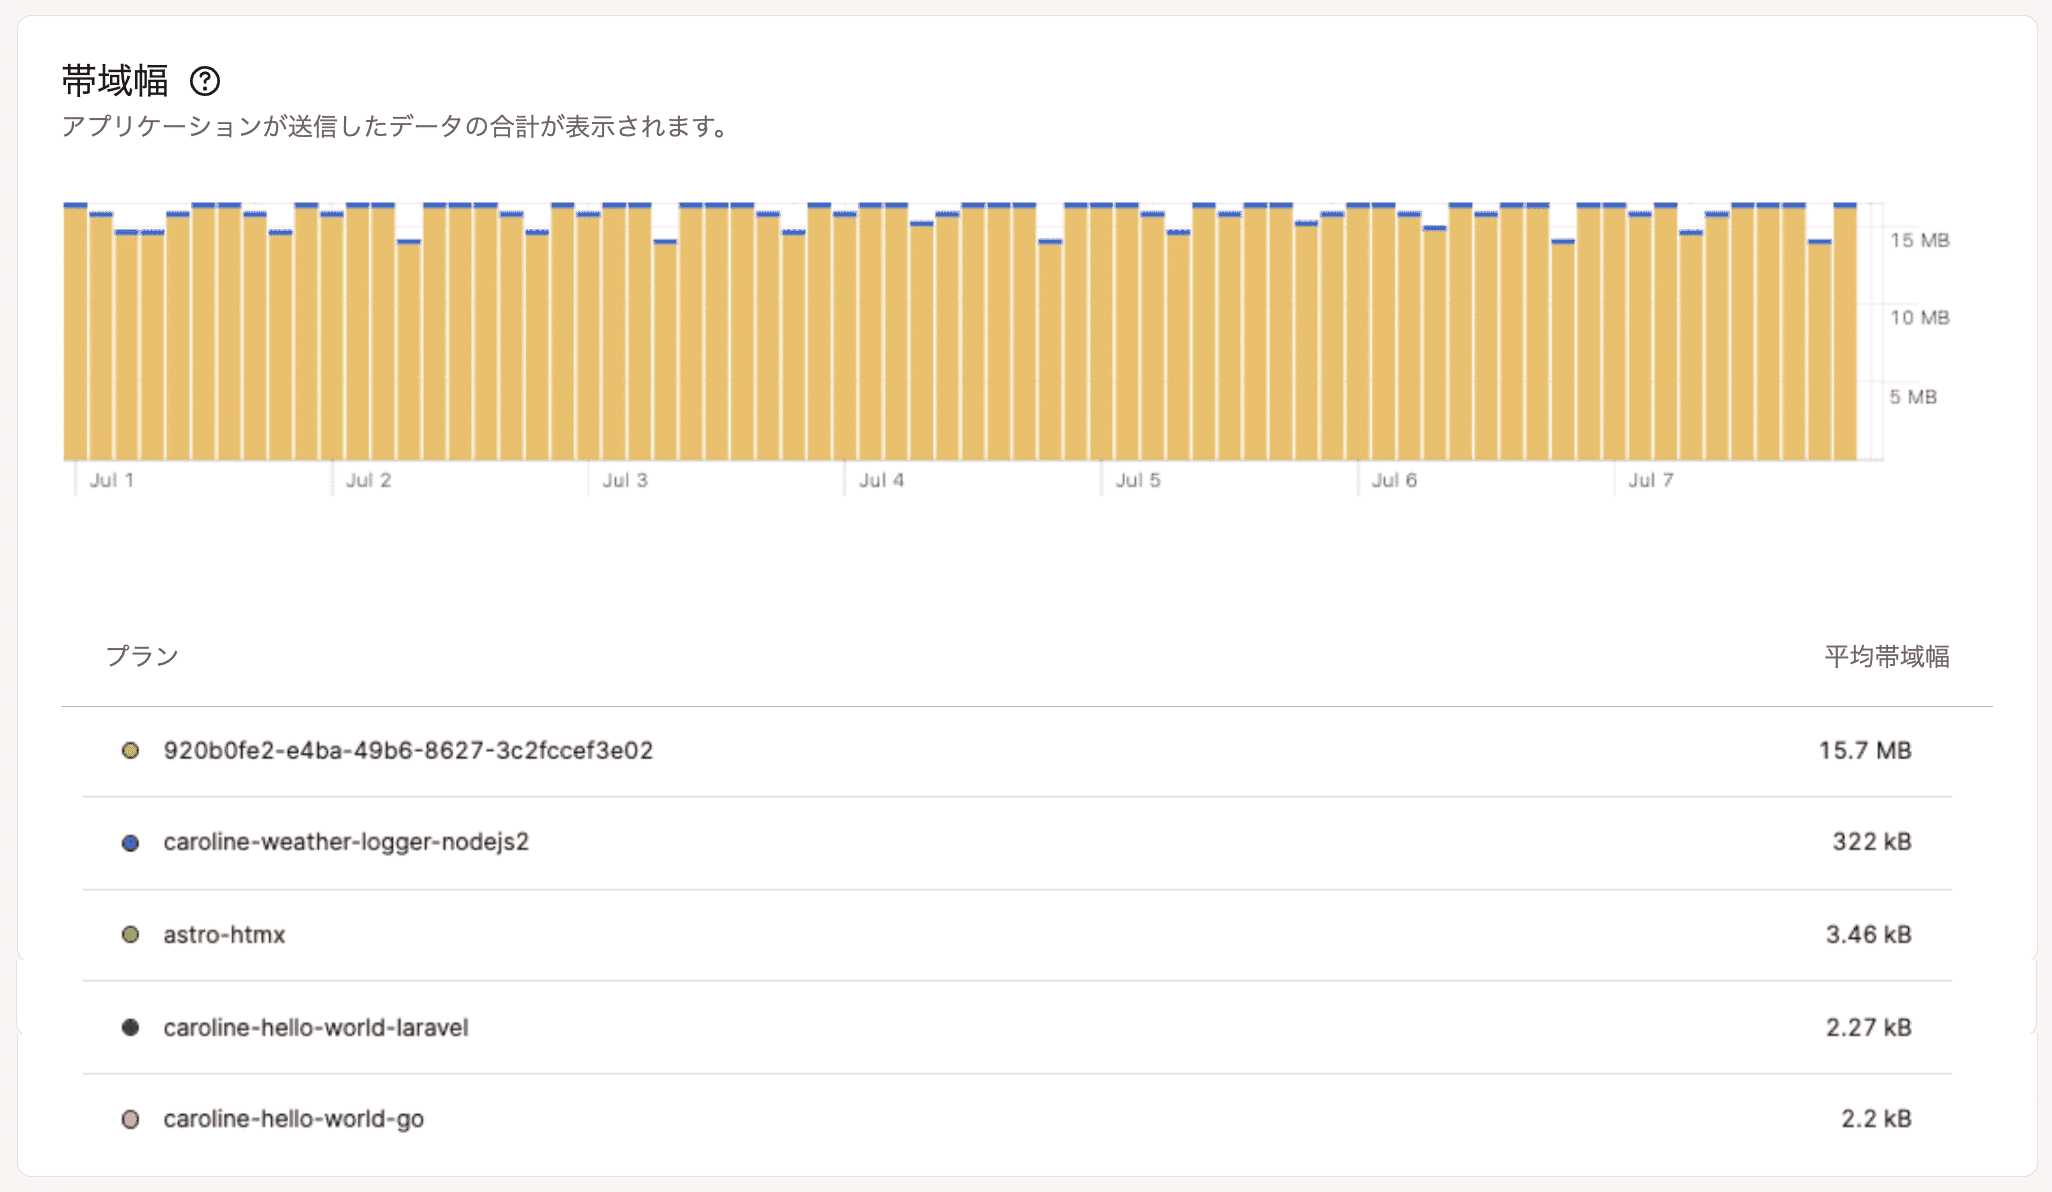Click the 2.2 kB bandwidth value

coord(1877,1119)
